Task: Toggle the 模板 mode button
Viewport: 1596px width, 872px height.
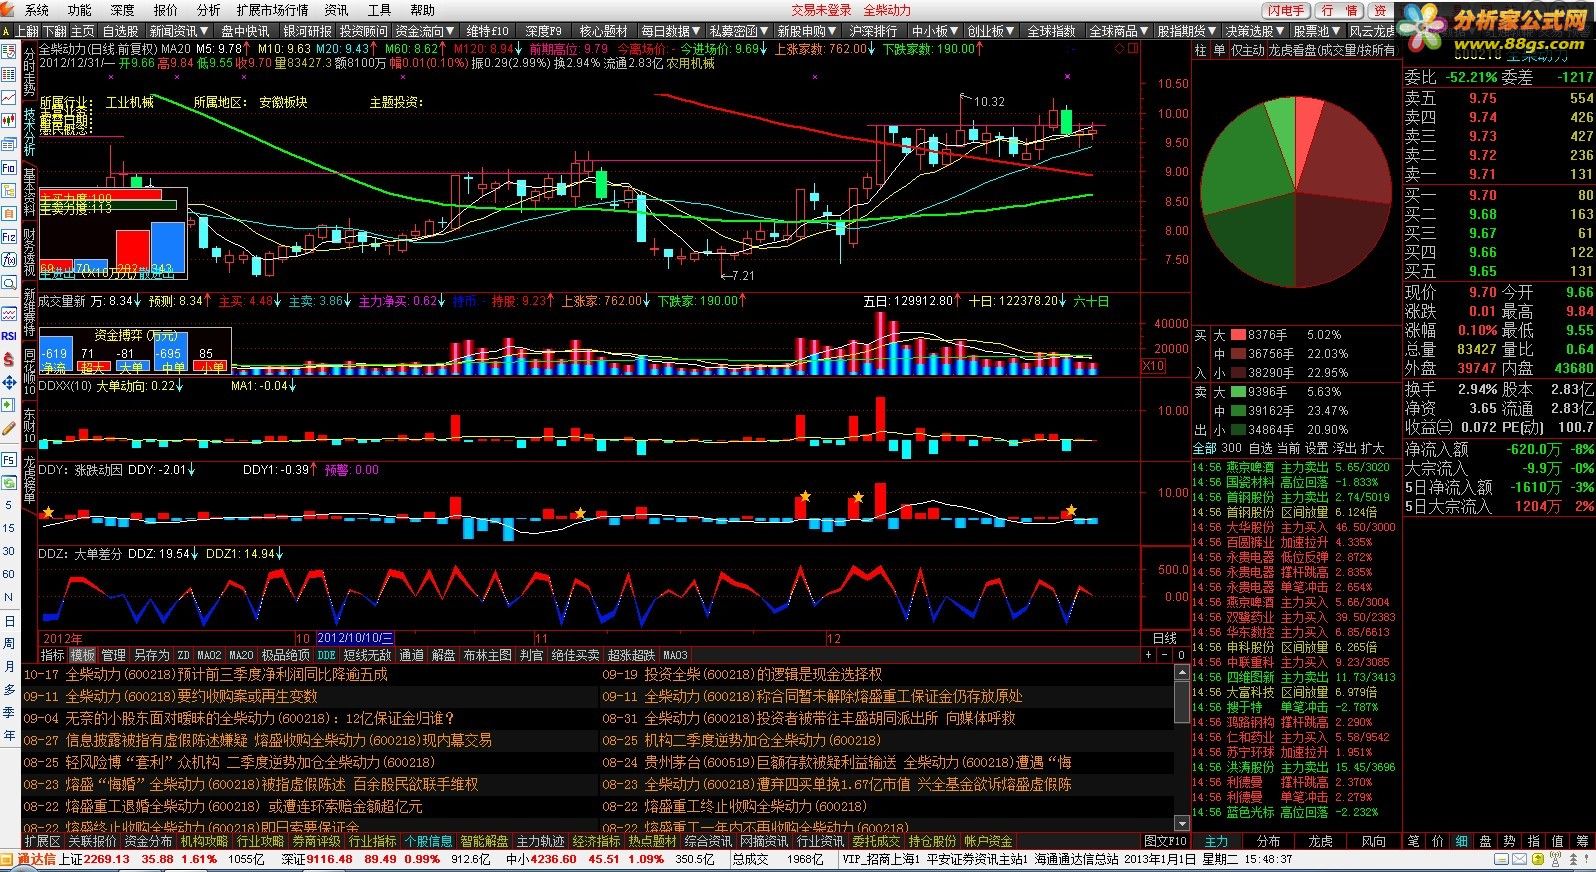Action: tap(83, 655)
